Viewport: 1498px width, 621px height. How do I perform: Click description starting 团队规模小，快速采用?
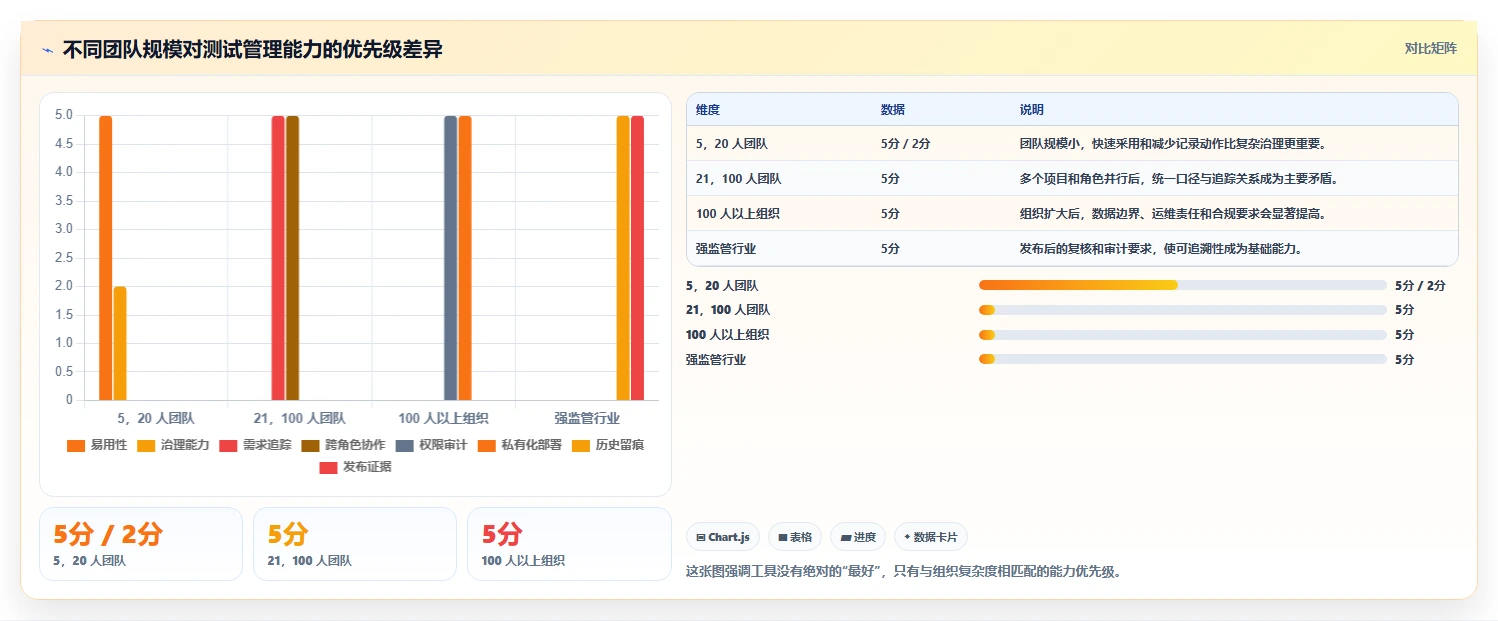click(1173, 144)
